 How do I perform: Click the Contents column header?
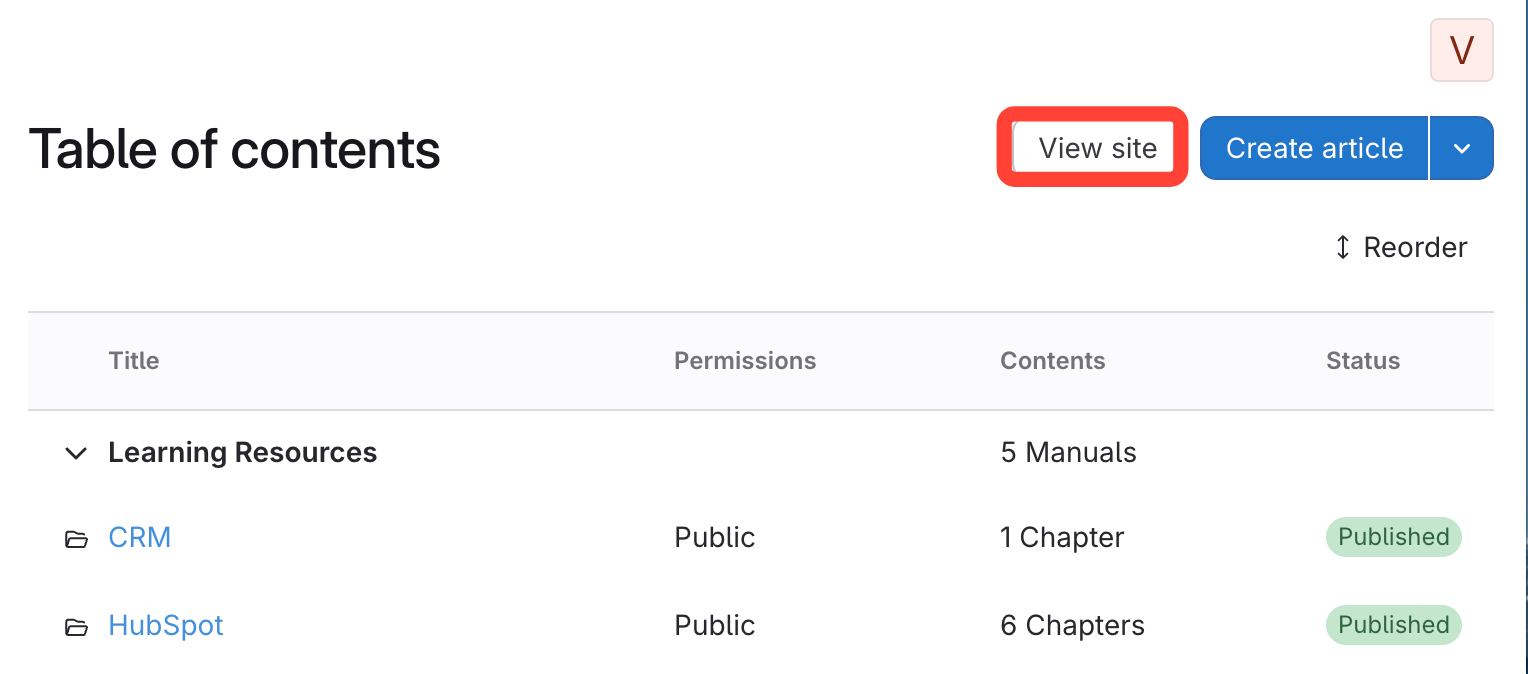pyautogui.click(x=1053, y=361)
